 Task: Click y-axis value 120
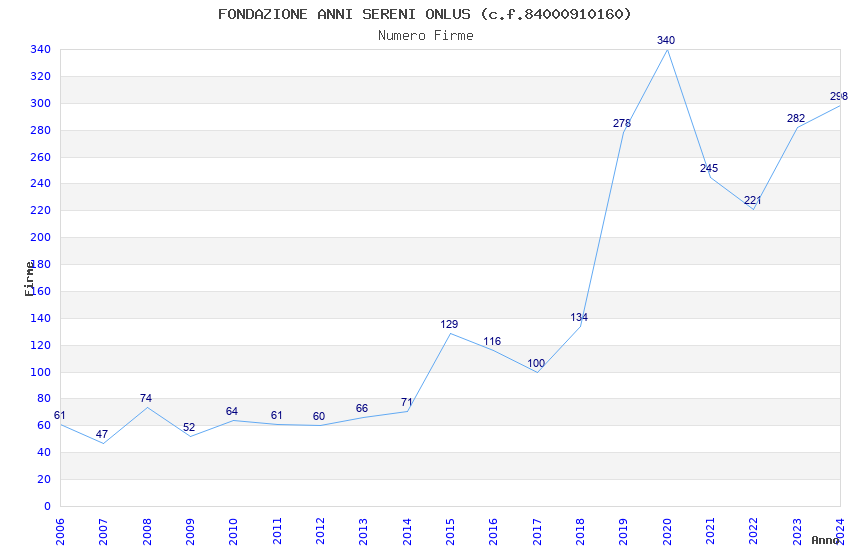(x=41, y=345)
